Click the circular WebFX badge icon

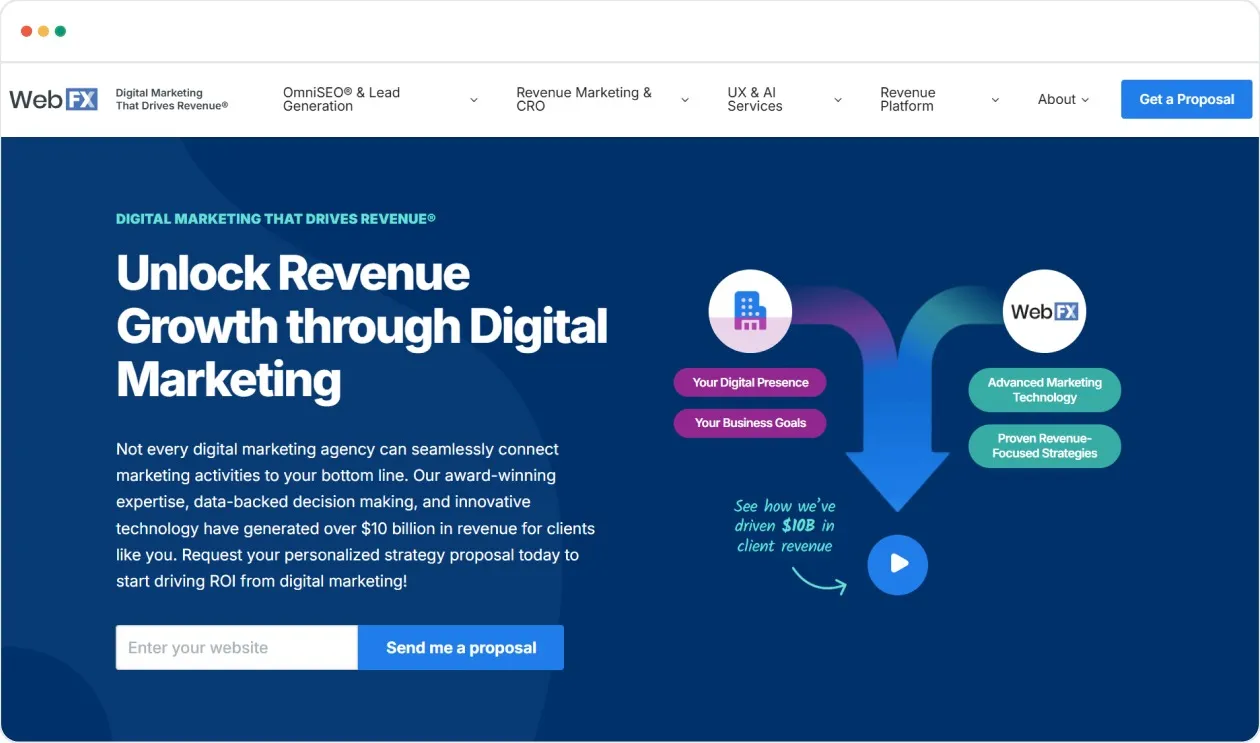[x=1044, y=311]
